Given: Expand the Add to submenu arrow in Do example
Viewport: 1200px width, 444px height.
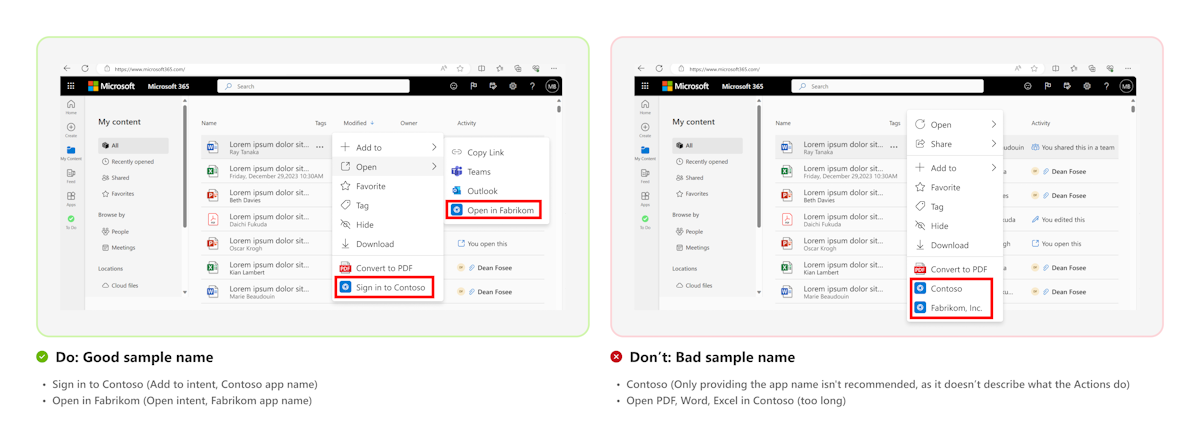Looking at the screenshot, I should pyautogui.click(x=434, y=147).
